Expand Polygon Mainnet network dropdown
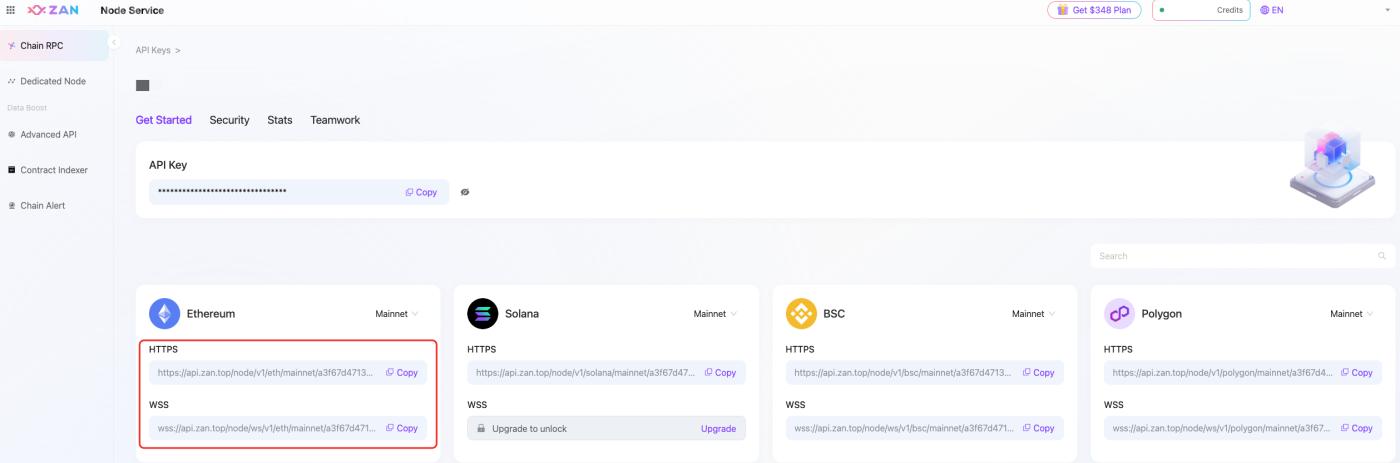This screenshot has height=463, width=1400. coord(1351,314)
